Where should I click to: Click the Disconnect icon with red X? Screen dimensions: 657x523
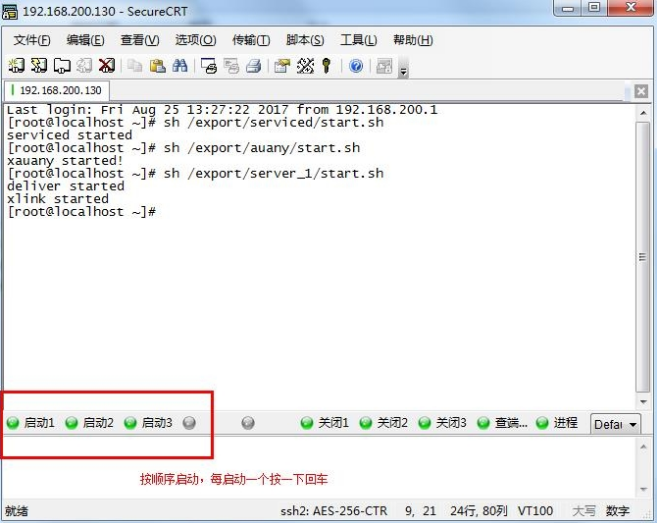(107, 66)
